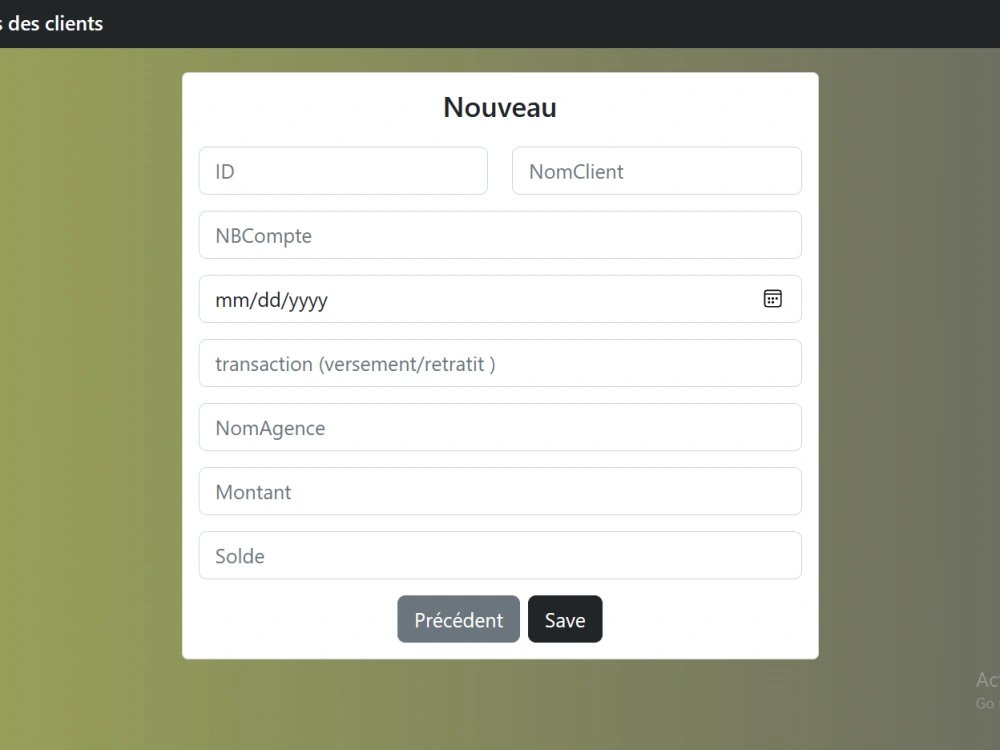Go back with the Précédent button
This screenshot has width=1000, height=750.
[x=459, y=619]
